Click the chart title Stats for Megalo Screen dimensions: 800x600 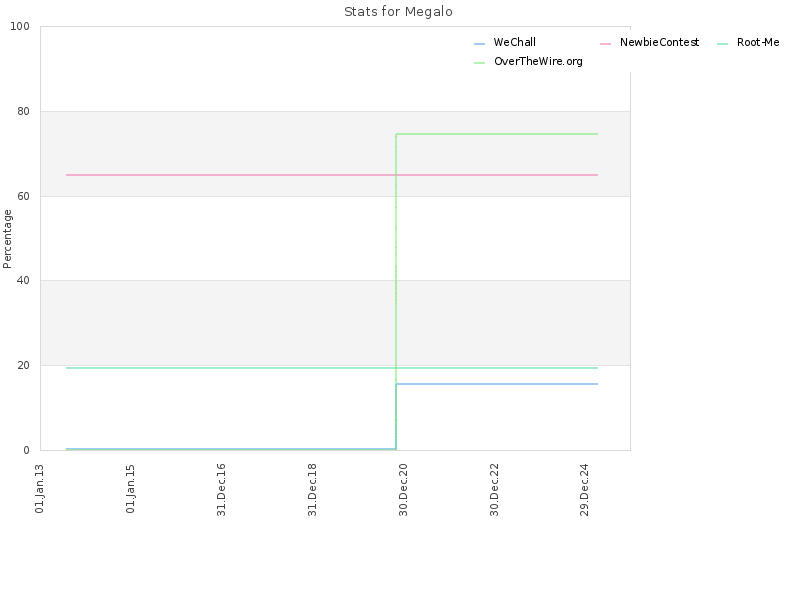tap(398, 12)
